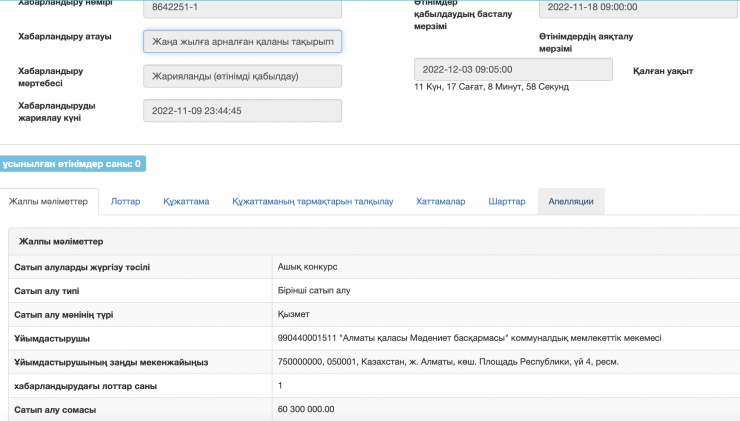Go to the Шарттар tab
The height and width of the screenshot is (421, 740).
506,201
